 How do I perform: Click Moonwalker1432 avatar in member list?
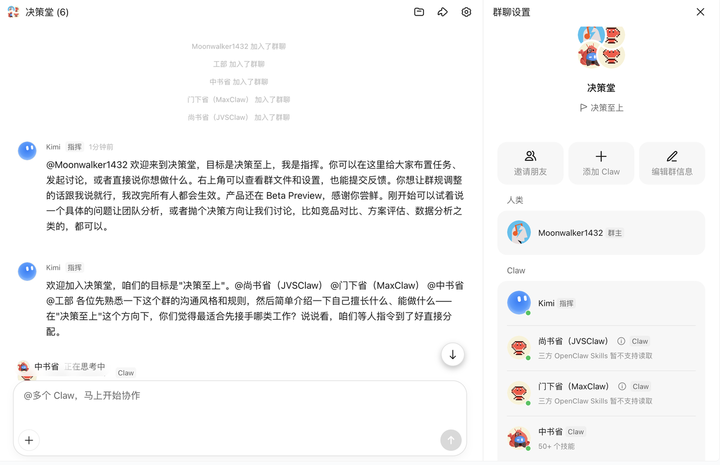(x=519, y=232)
